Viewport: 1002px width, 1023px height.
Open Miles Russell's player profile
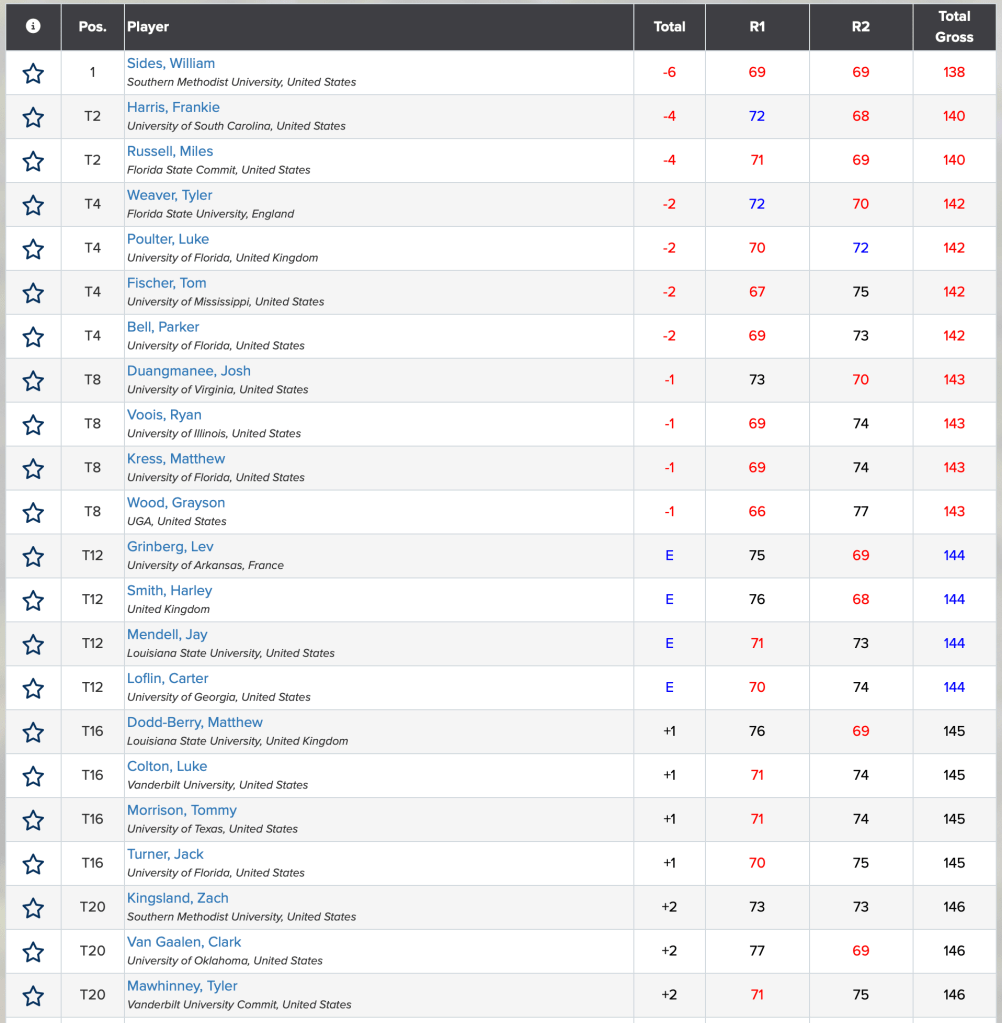pyautogui.click(x=170, y=151)
